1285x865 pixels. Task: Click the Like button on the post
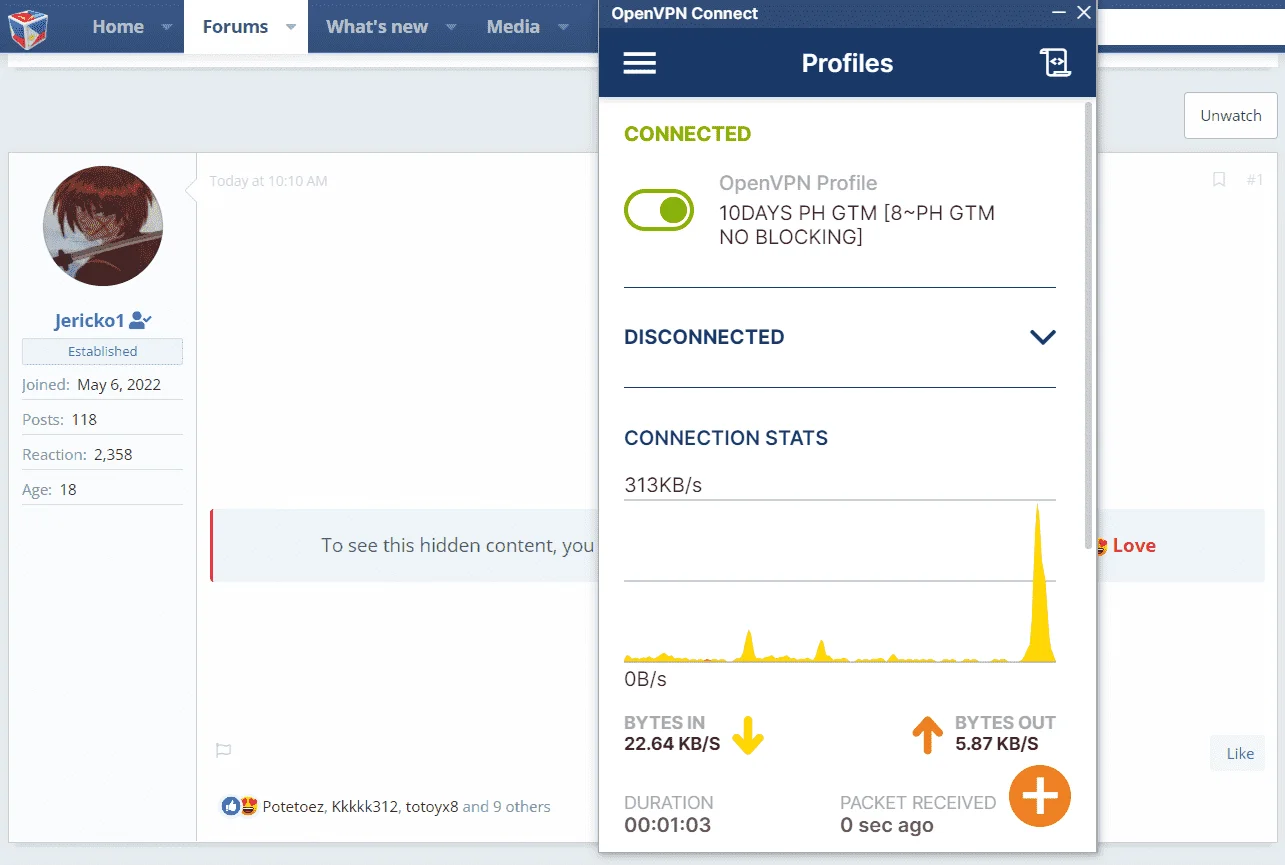(x=1239, y=754)
